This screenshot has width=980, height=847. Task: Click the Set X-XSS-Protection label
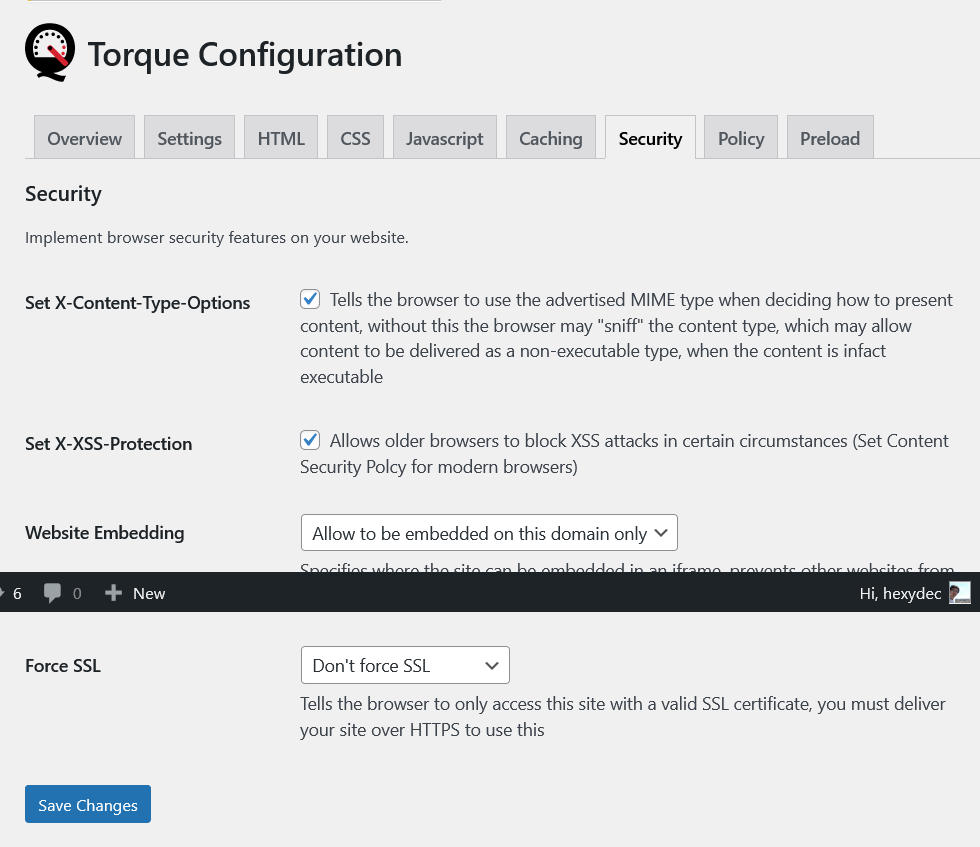click(x=109, y=444)
